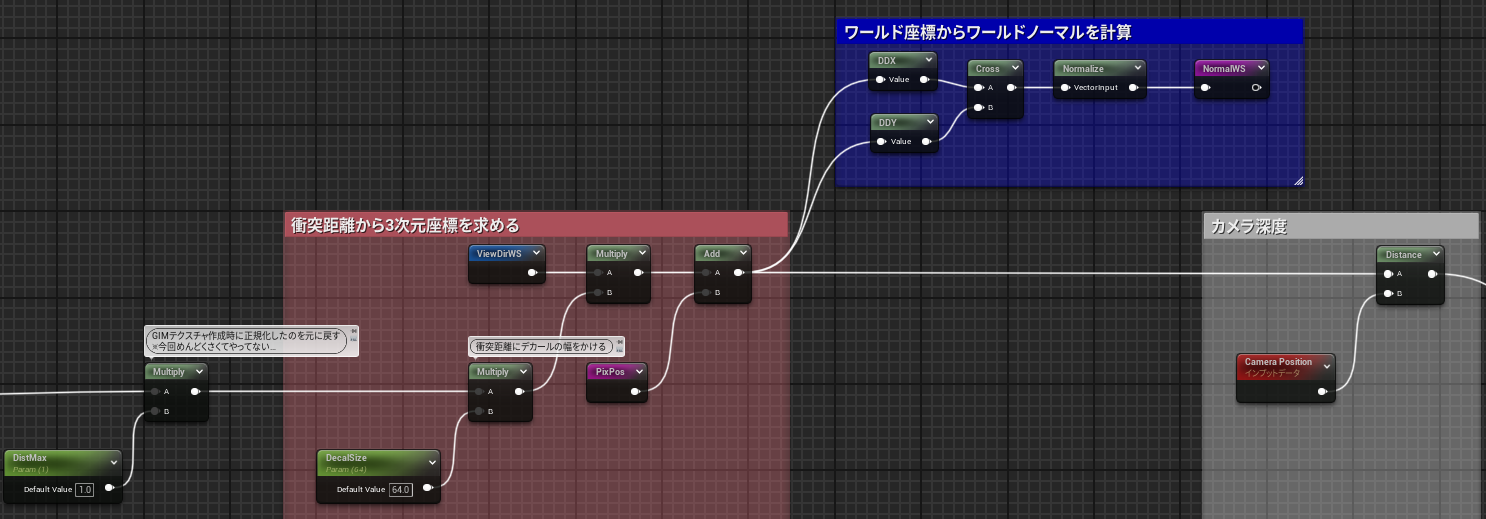Click input pin A on the Add node
Viewport: 1486px width, 519px height.
pyautogui.click(x=705, y=273)
